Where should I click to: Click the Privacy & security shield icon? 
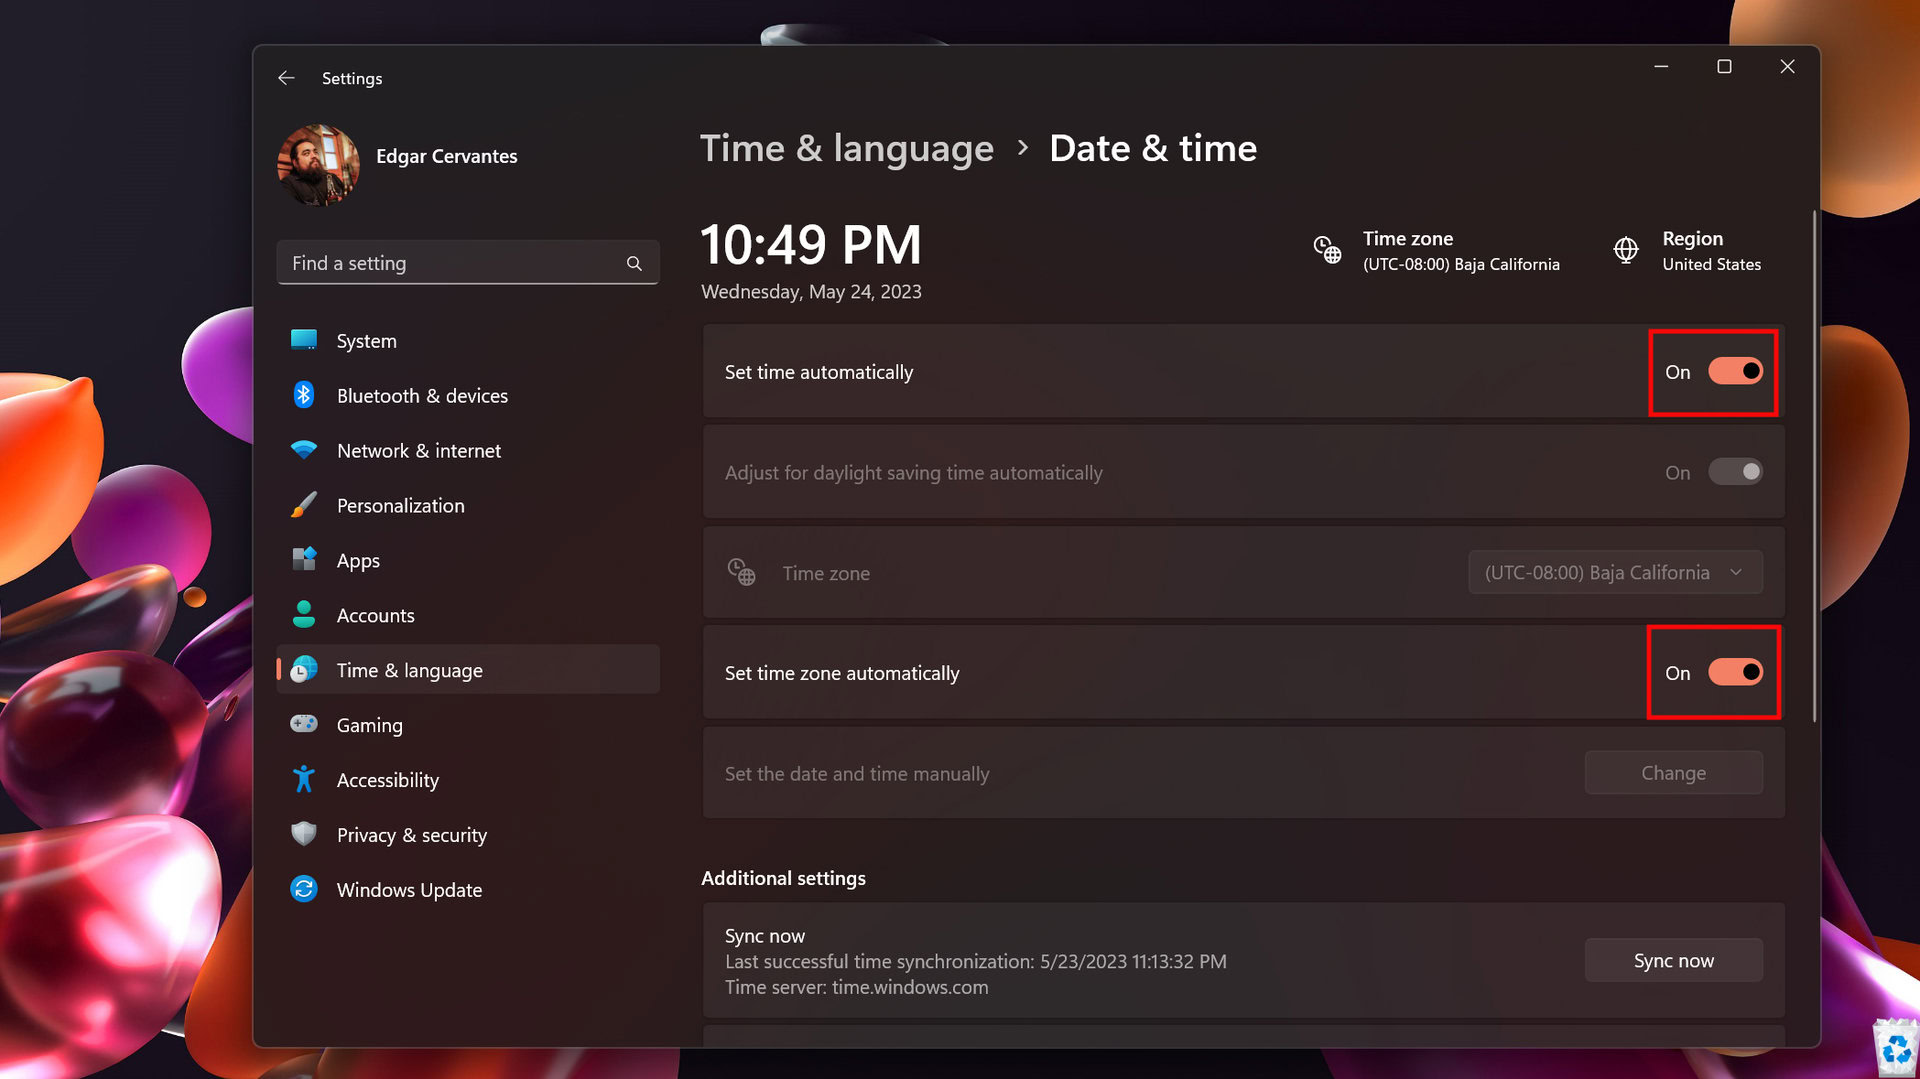(304, 834)
